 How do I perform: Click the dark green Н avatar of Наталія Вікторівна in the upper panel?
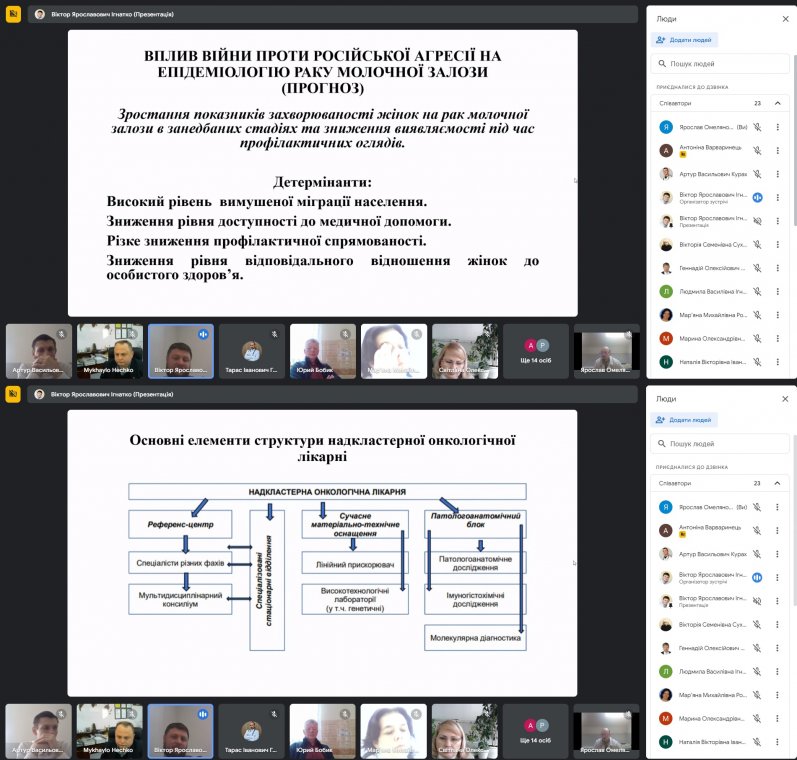(666, 362)
